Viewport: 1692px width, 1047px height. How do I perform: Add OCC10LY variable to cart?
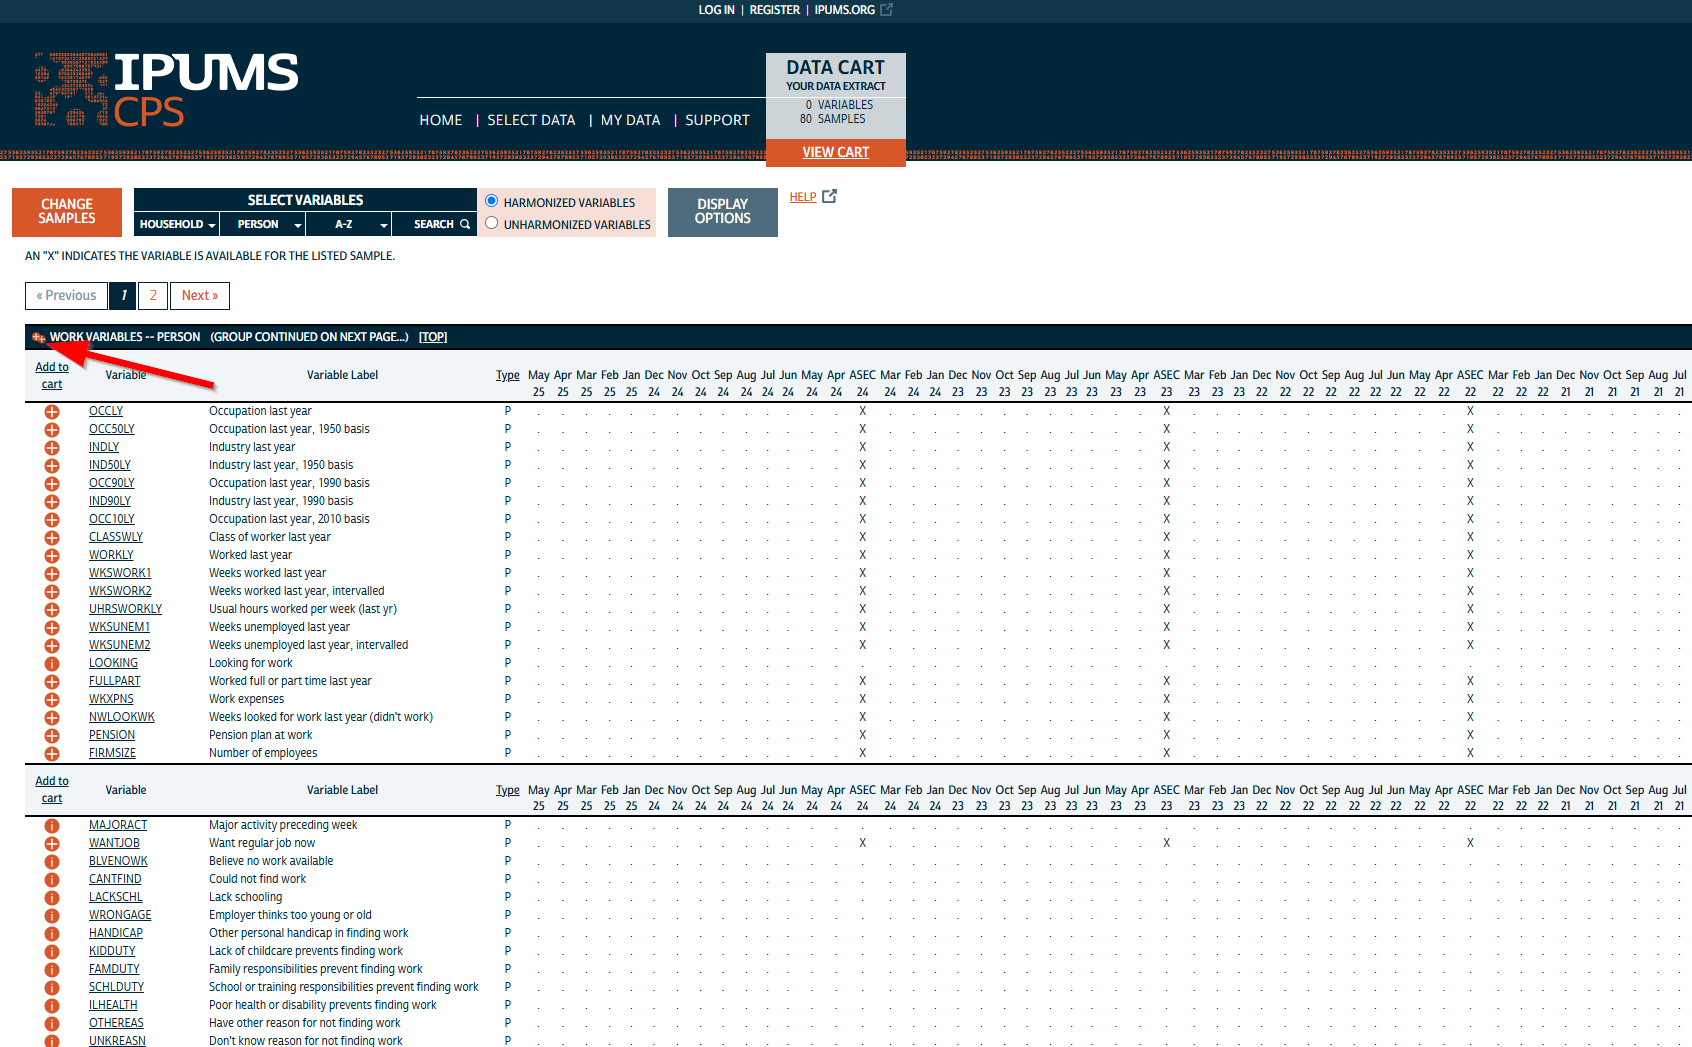(52, 520)
